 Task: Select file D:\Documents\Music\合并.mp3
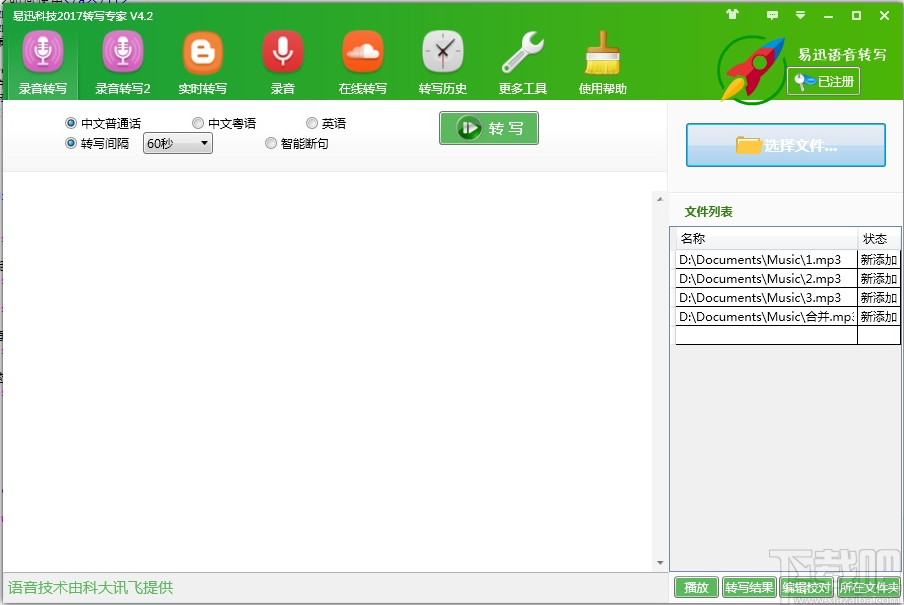point(766,317)
